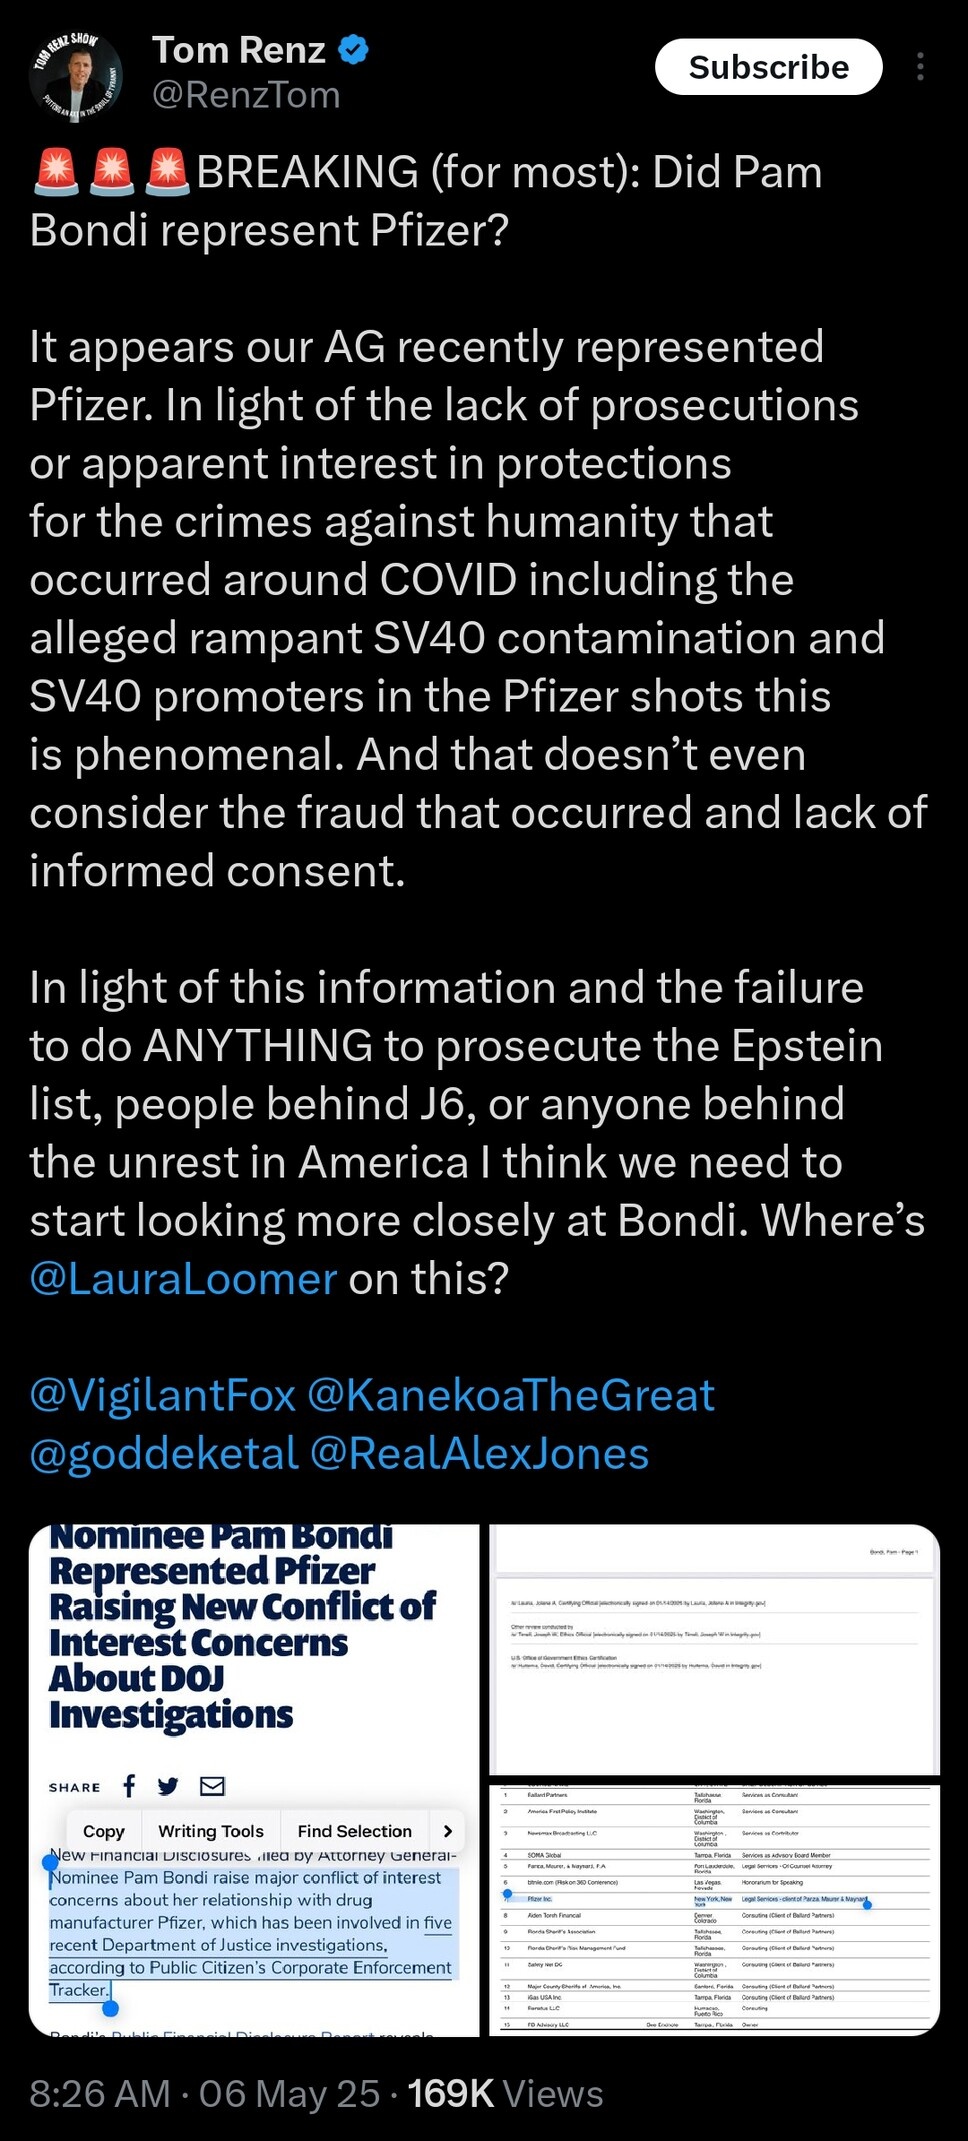
Task: Click the email envelope share icon
Action: (x=212, y=1786)
